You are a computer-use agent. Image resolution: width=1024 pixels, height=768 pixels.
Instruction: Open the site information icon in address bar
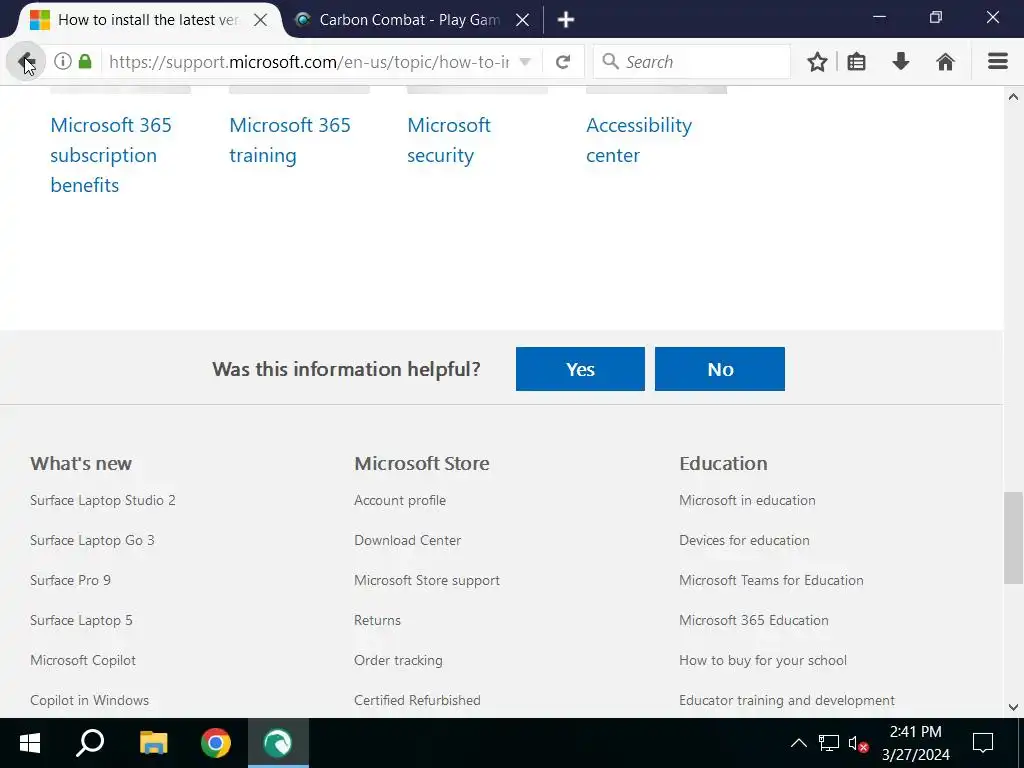[63, 61]
